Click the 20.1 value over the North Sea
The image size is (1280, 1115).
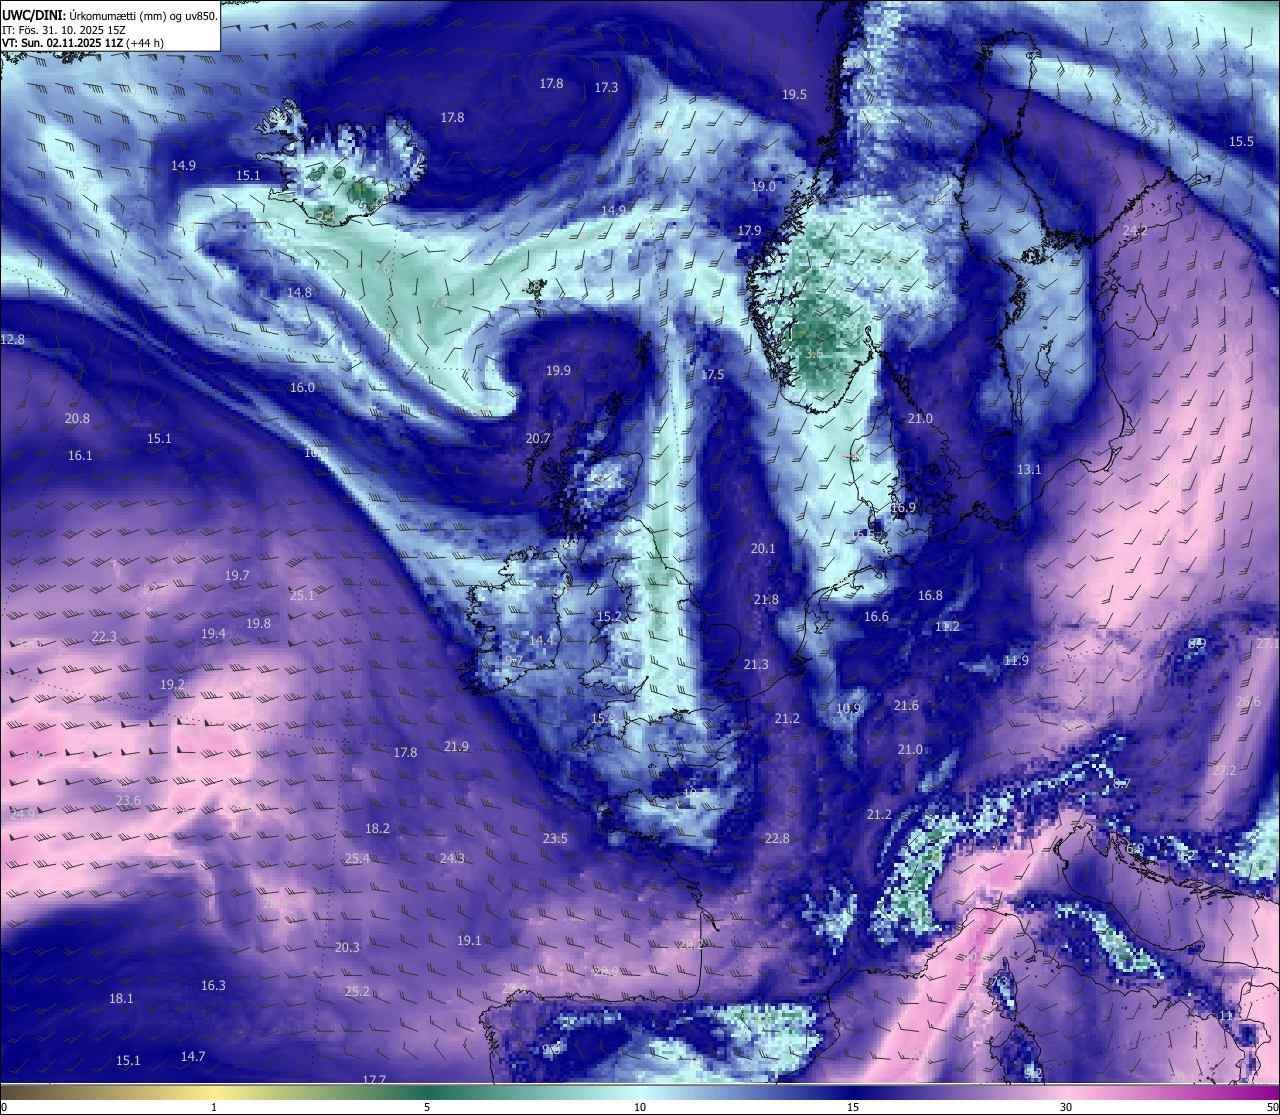[763, 549]
